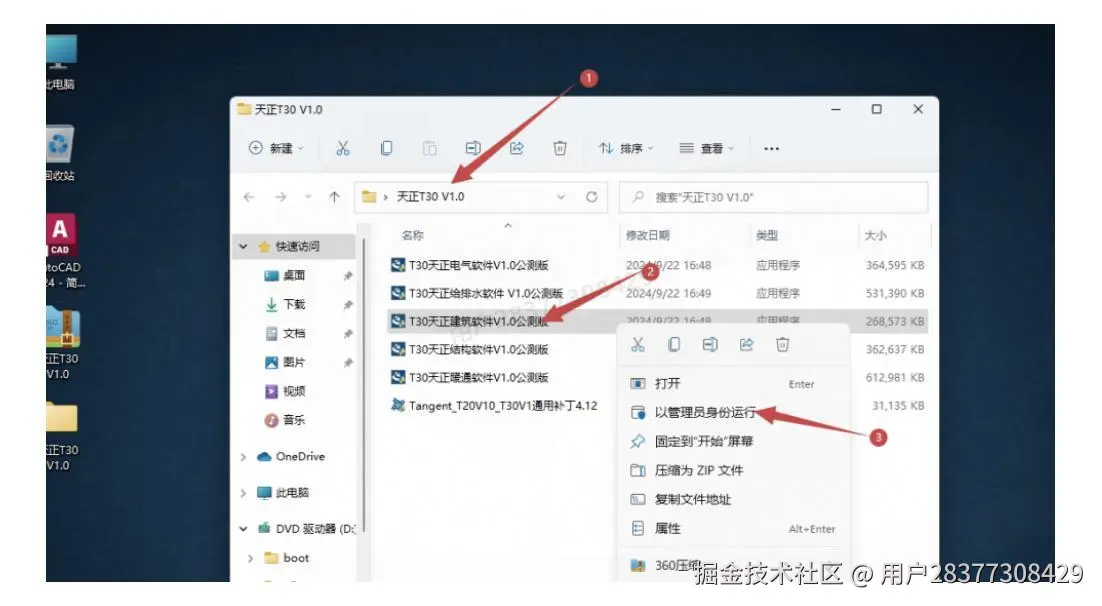Open the 新建 (New) dropdown
The width and height of the screenshot is (1102, 606).
(x=276, y=148)
